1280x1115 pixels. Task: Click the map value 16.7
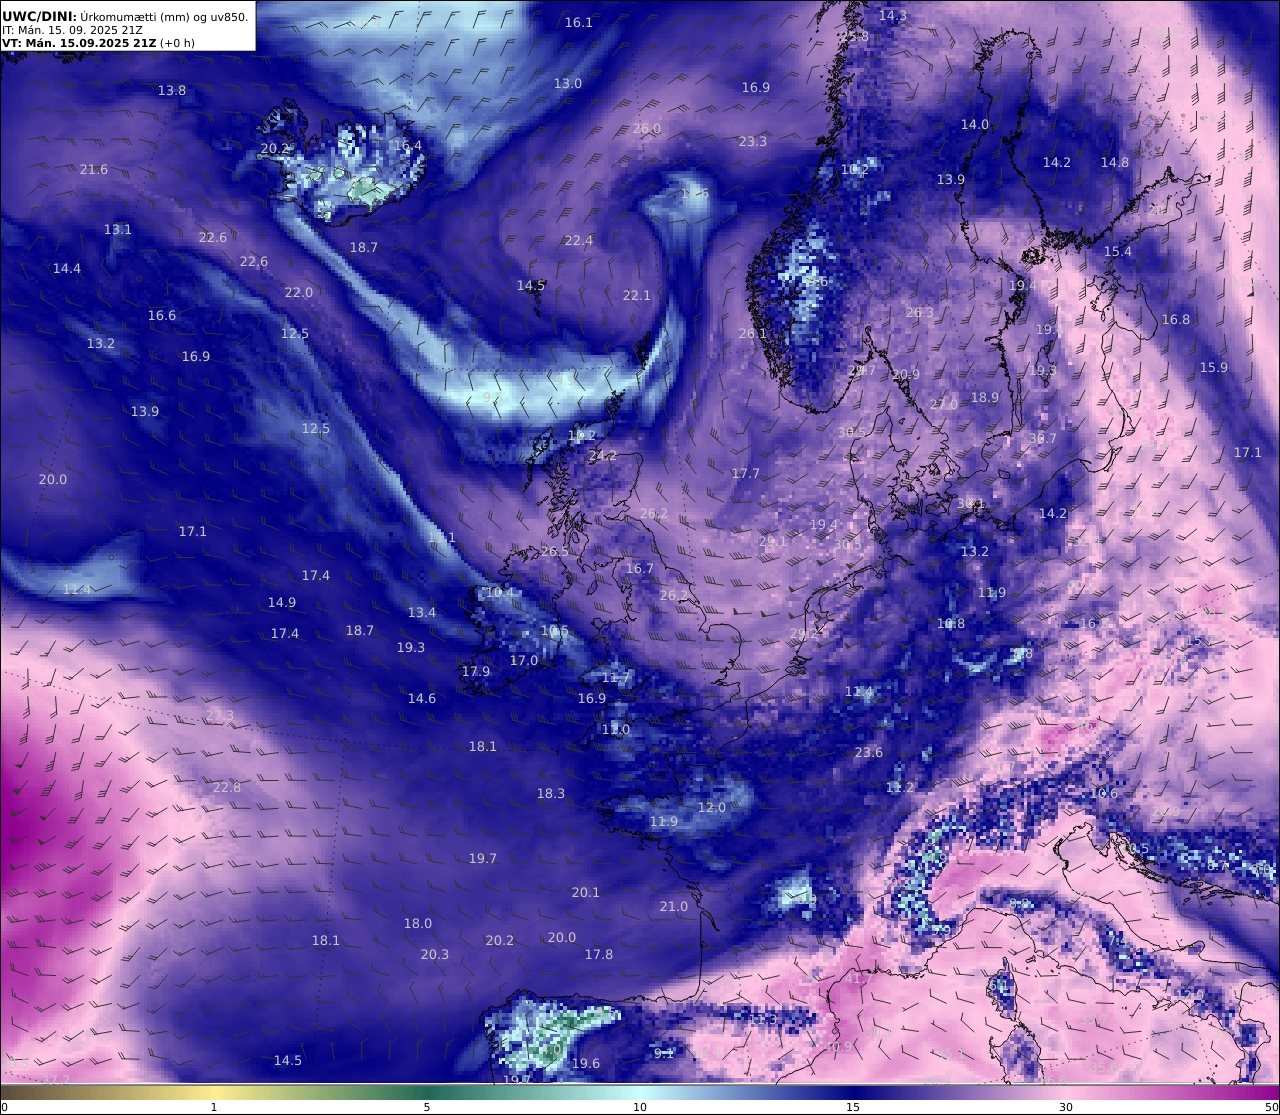click(x=640, y=568)
